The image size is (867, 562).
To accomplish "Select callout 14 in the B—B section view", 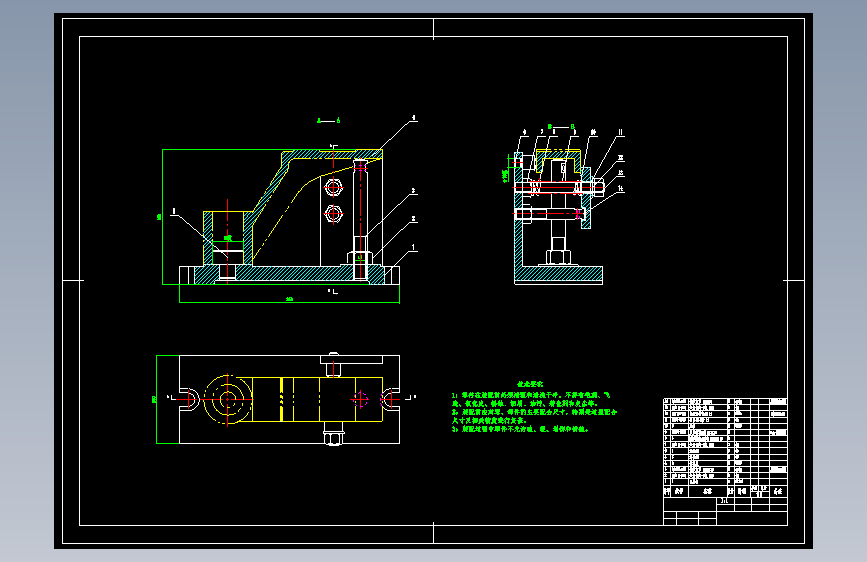I will pyautogui.click(x=620, y=189).
